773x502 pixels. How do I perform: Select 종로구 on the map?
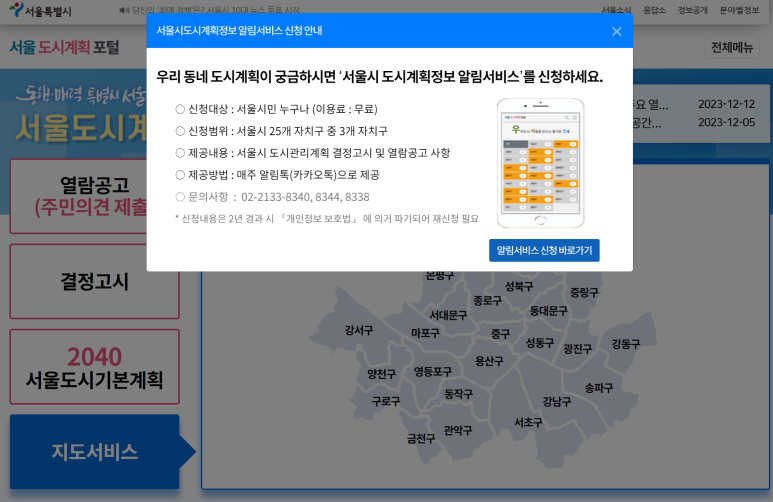(x=487, y=300)
